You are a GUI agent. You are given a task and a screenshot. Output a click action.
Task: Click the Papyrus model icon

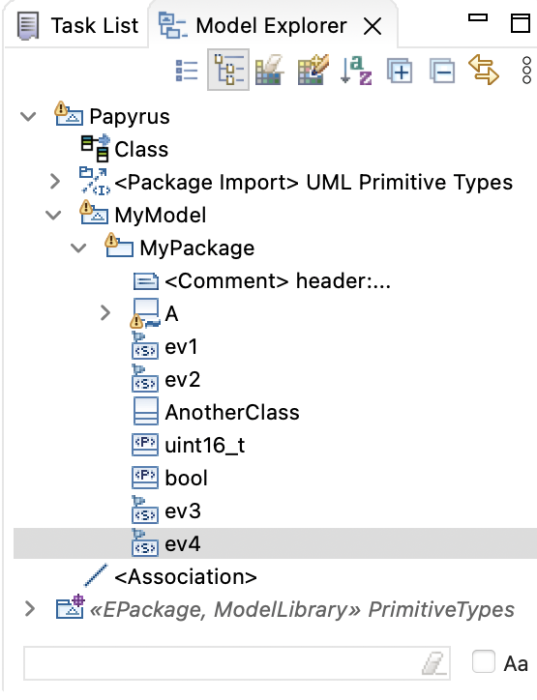(x=68, y=114)
